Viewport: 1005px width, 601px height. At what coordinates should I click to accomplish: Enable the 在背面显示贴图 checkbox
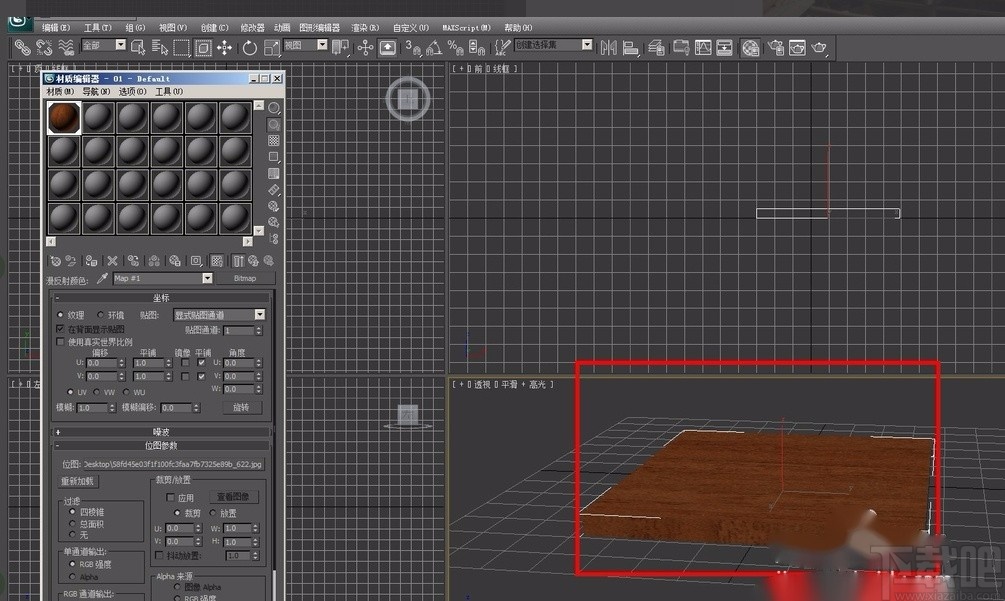[x=61, y=327]
